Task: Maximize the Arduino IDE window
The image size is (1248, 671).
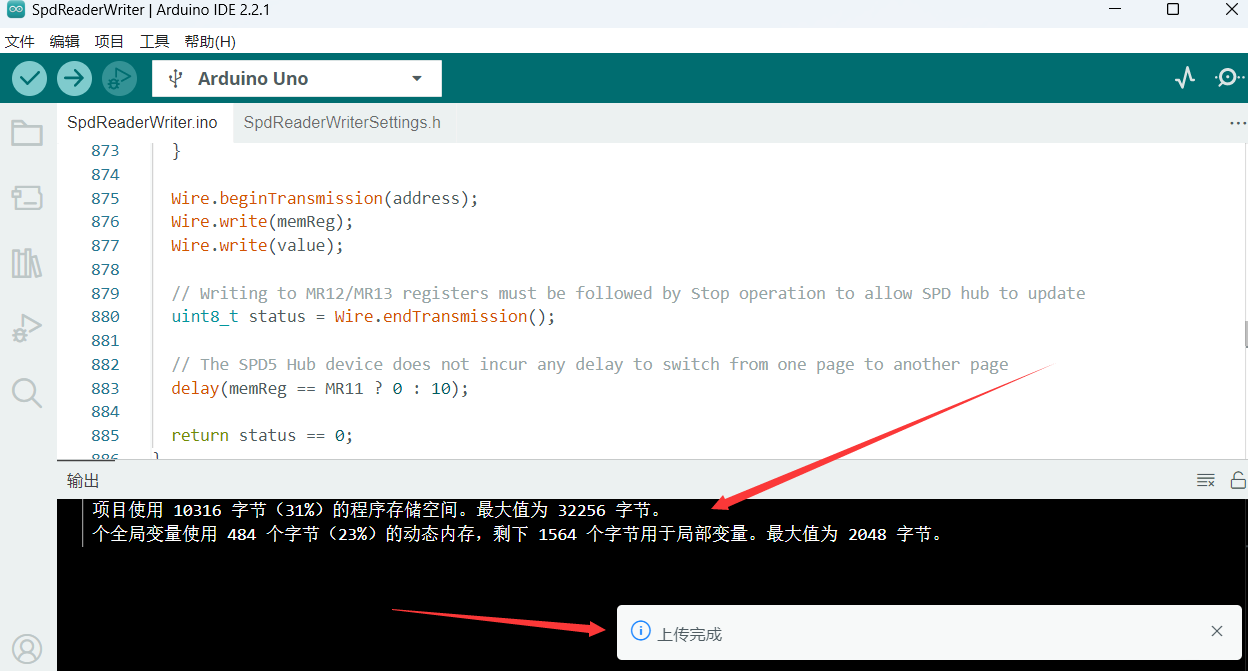Action: (x=1173, y=10)
